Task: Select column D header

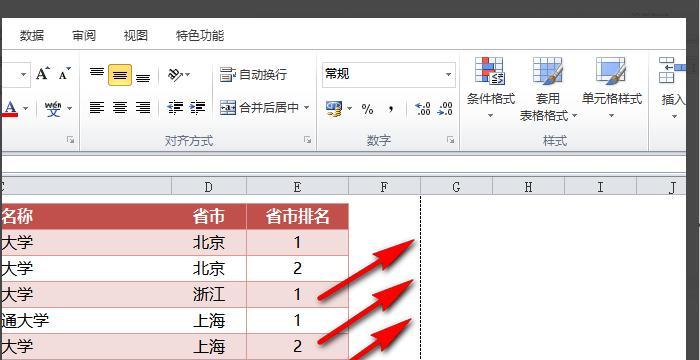Action: coord(209,187)
